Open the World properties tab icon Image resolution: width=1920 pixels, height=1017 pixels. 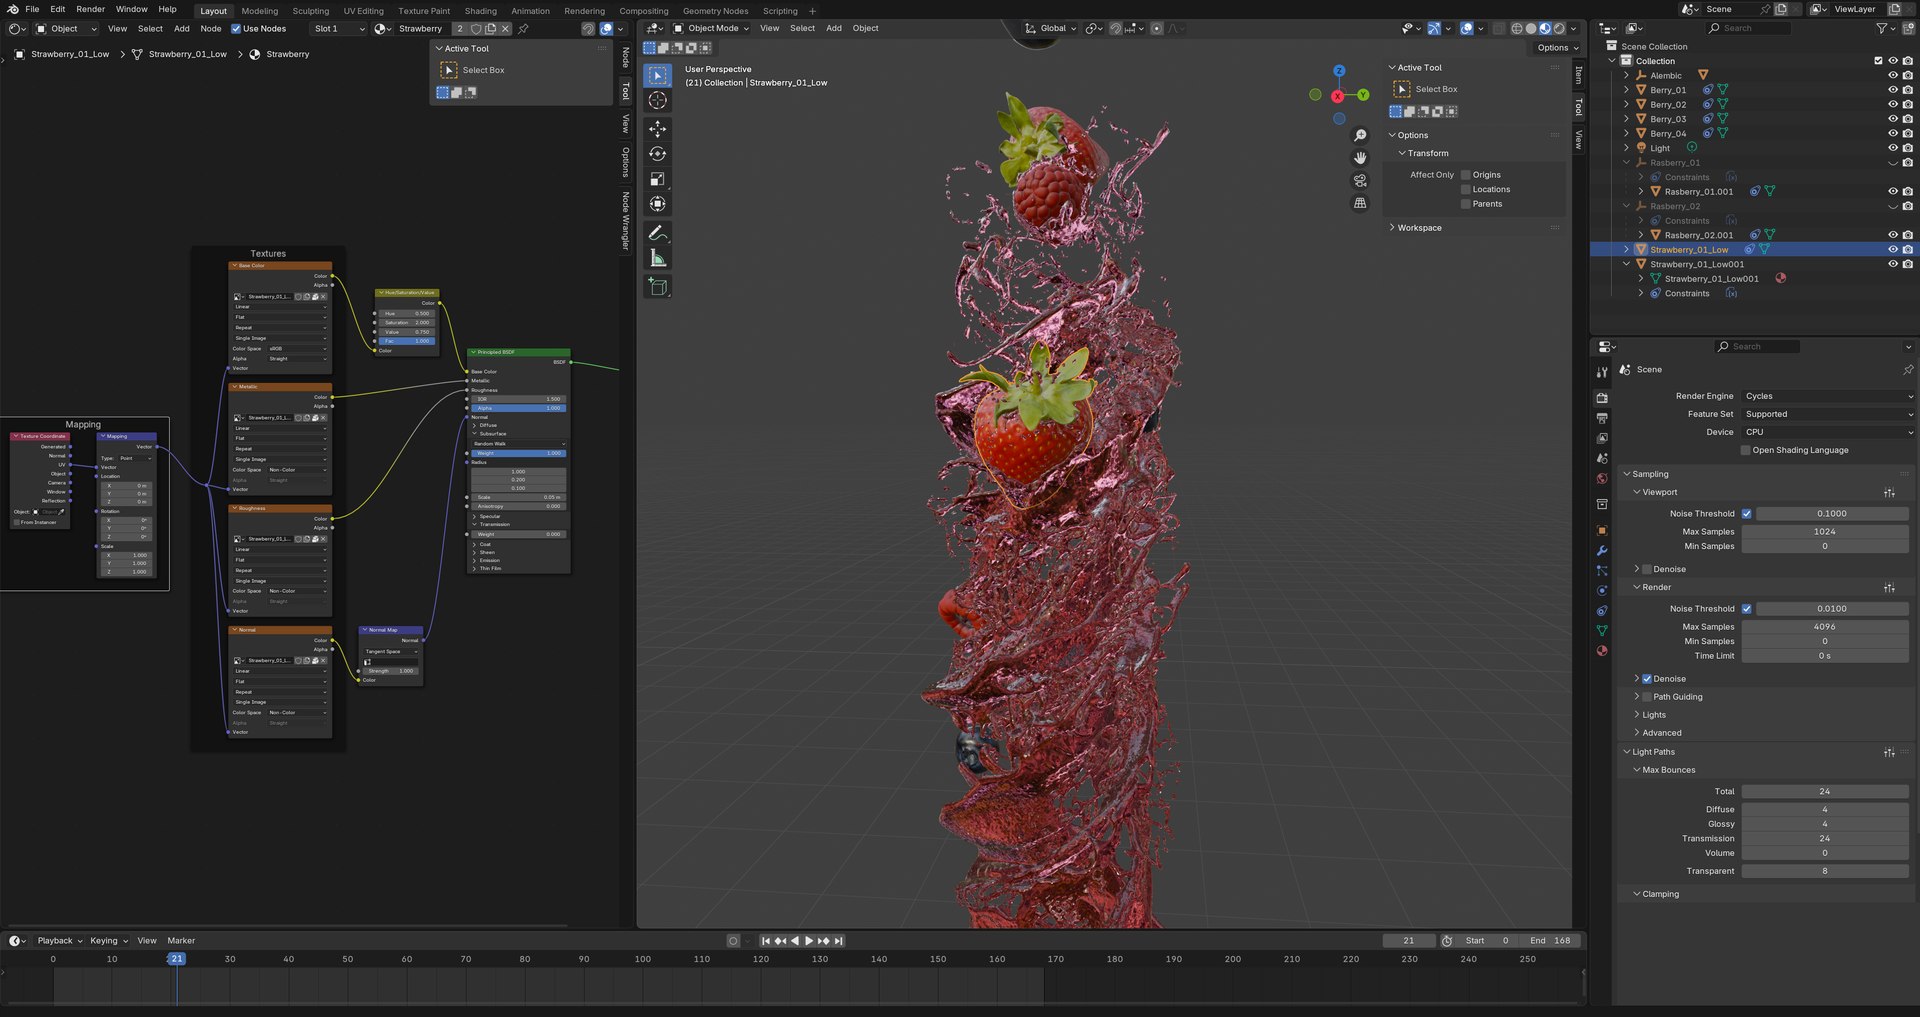click(1602, 478)
